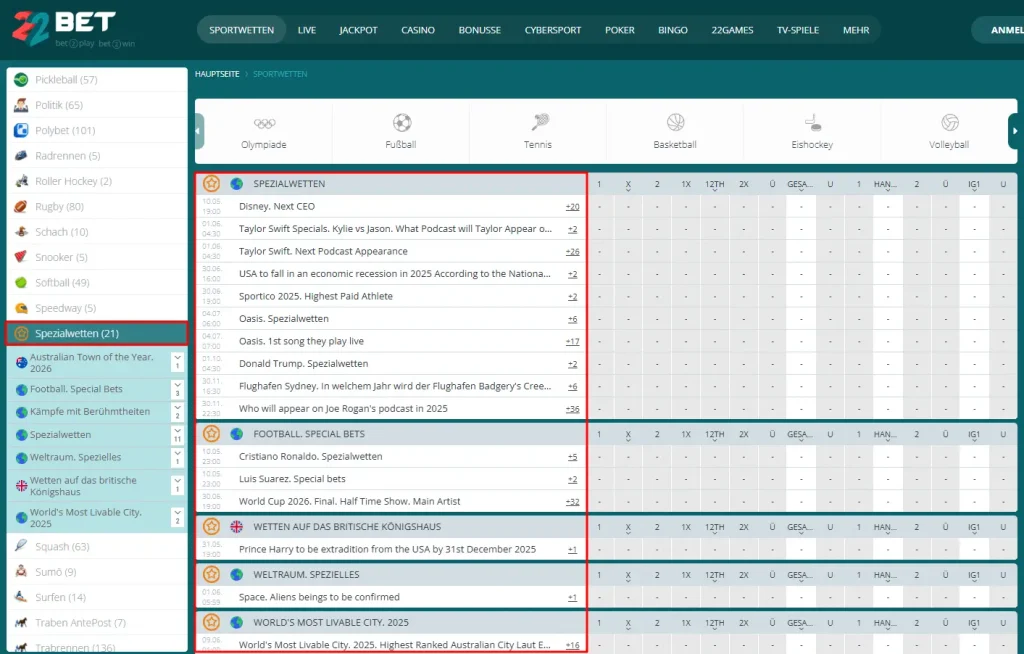
Task: Click the Schach chess sidebar icon
Action: point(21,232)
